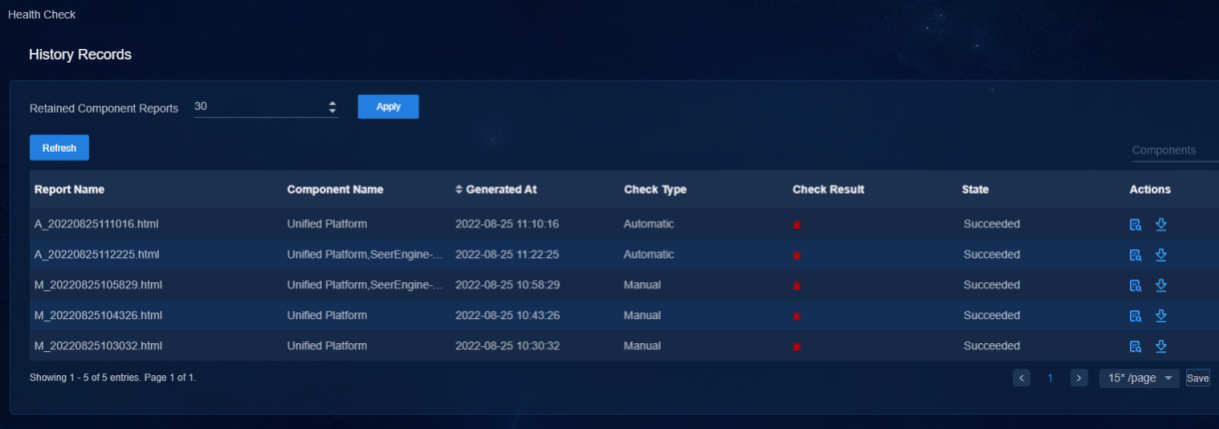
Task: Select report name M_20220825104326.html
Action: pos(98,315)
